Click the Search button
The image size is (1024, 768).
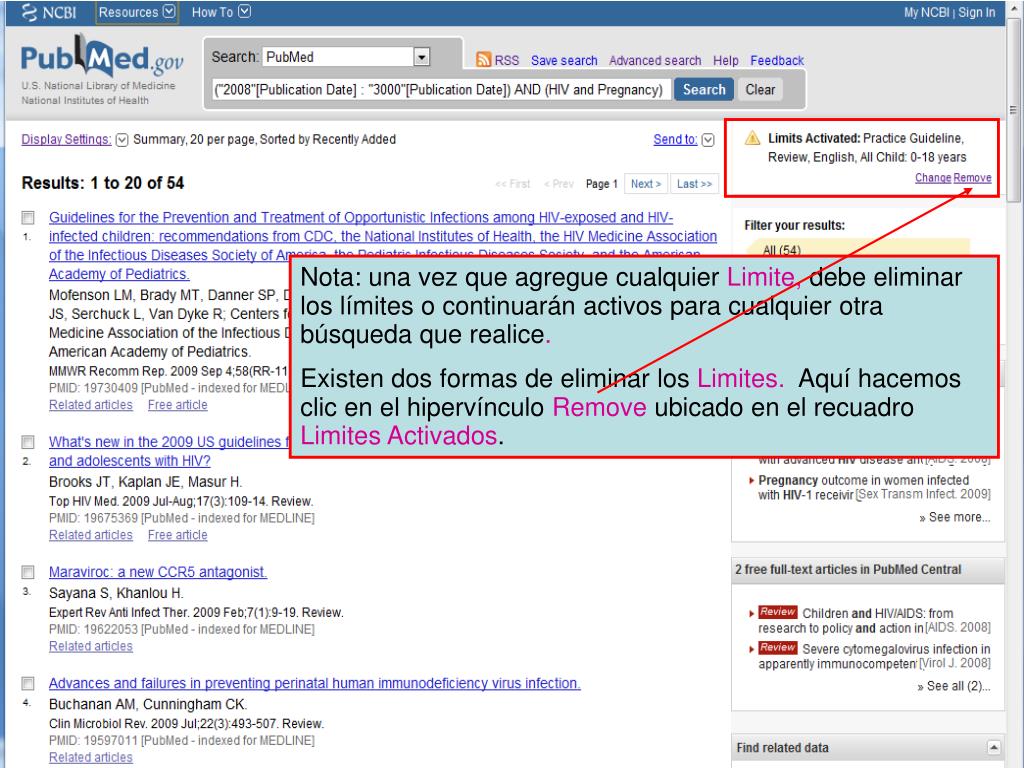click(704, 89)
